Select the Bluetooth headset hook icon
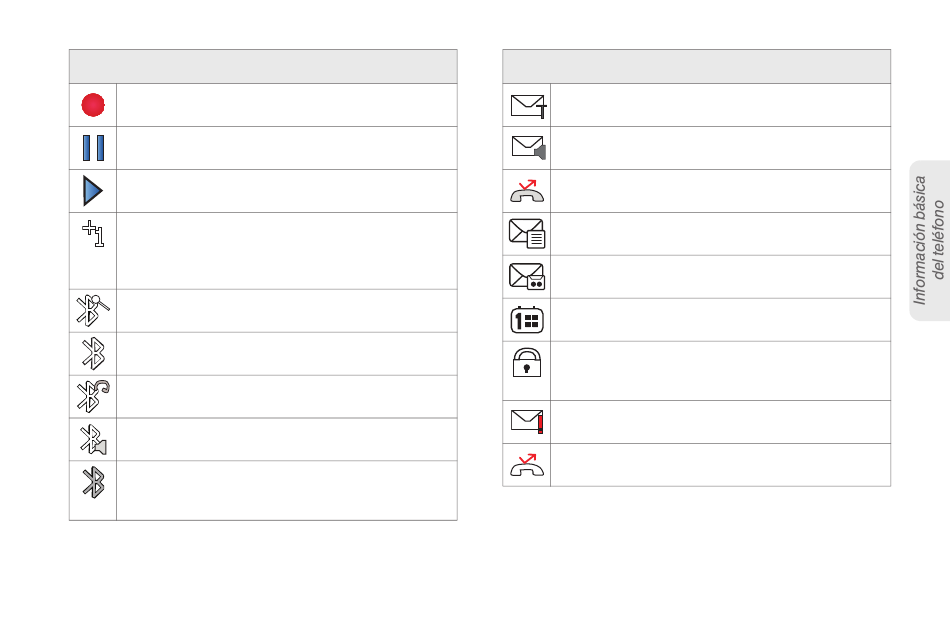950x633 pixels. pos(93,396)
